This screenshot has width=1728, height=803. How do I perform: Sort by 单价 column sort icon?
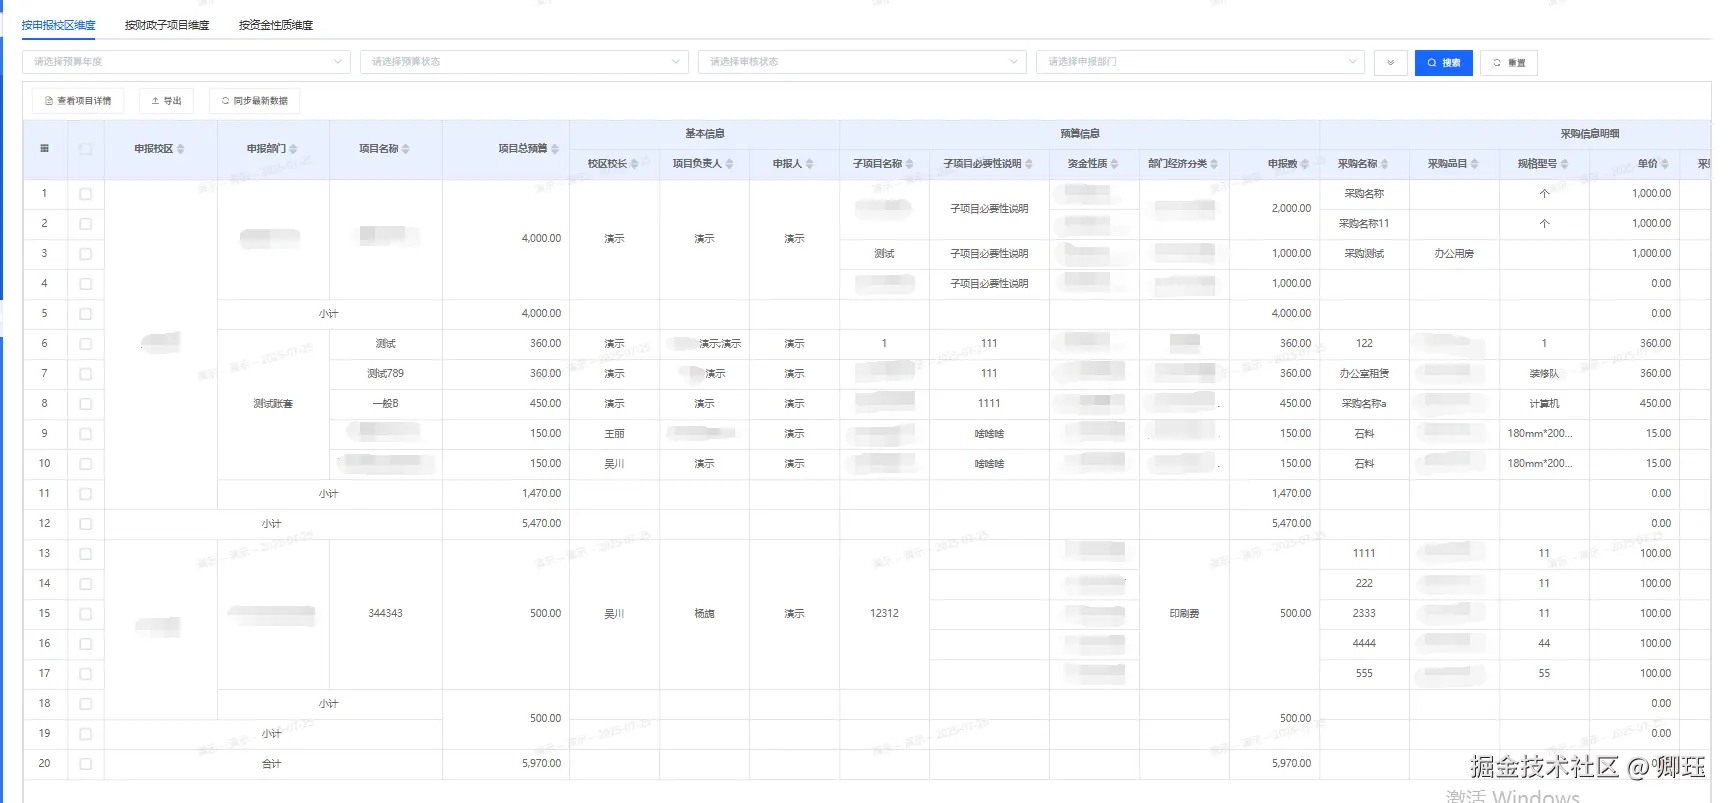pos(1665,164)
